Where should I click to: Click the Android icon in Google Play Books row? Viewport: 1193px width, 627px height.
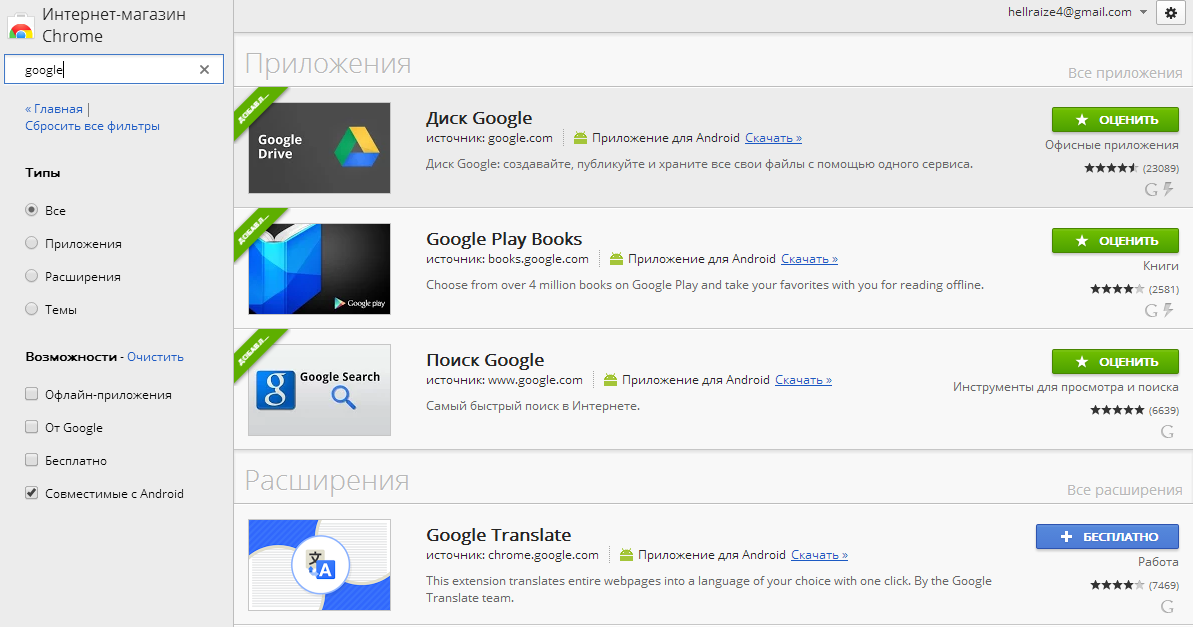(616, 259)
